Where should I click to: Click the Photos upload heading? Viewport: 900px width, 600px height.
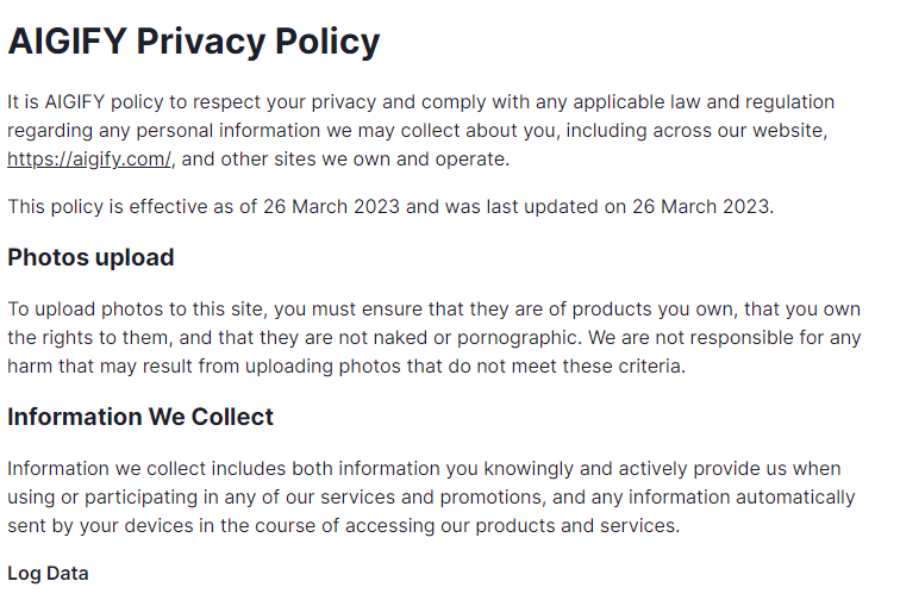[x=91, y=257]
